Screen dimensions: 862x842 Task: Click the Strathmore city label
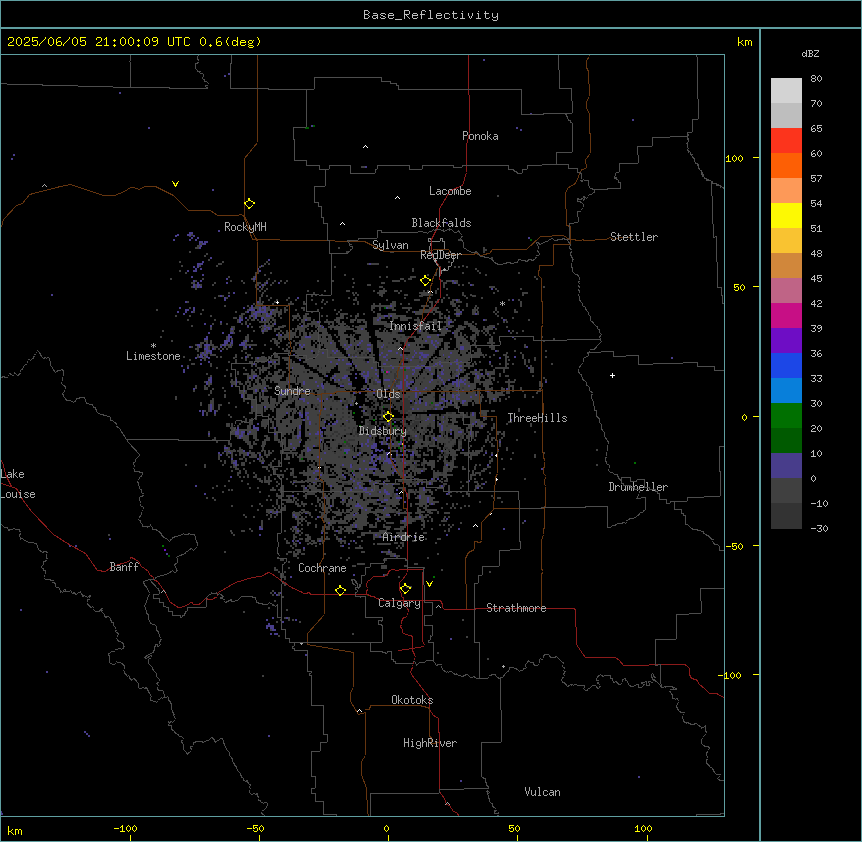(x=516, y=608)
